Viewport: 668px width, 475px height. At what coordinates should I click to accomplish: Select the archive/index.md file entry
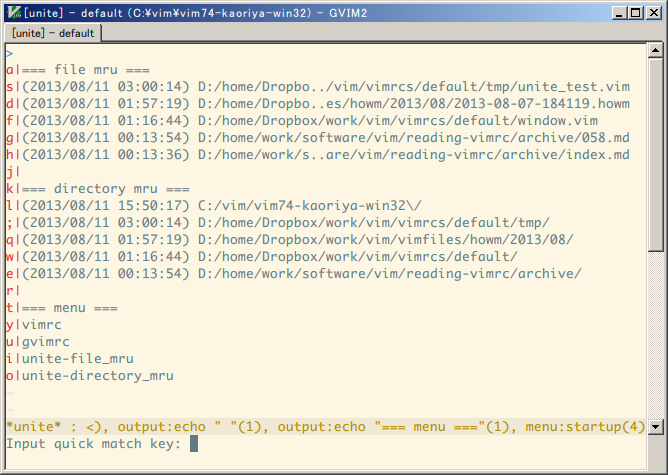click(326, 155)
